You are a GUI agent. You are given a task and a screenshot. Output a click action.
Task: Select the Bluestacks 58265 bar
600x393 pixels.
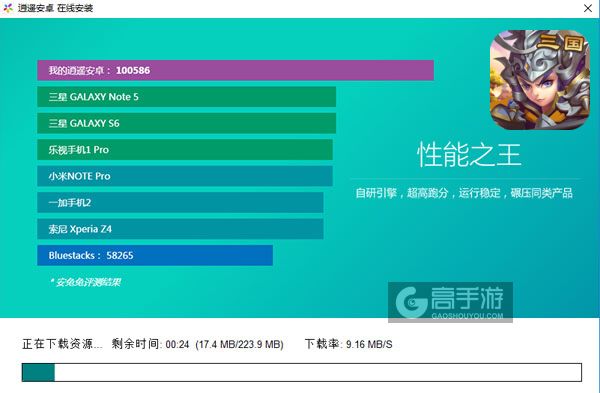click(x=155, y=255)
